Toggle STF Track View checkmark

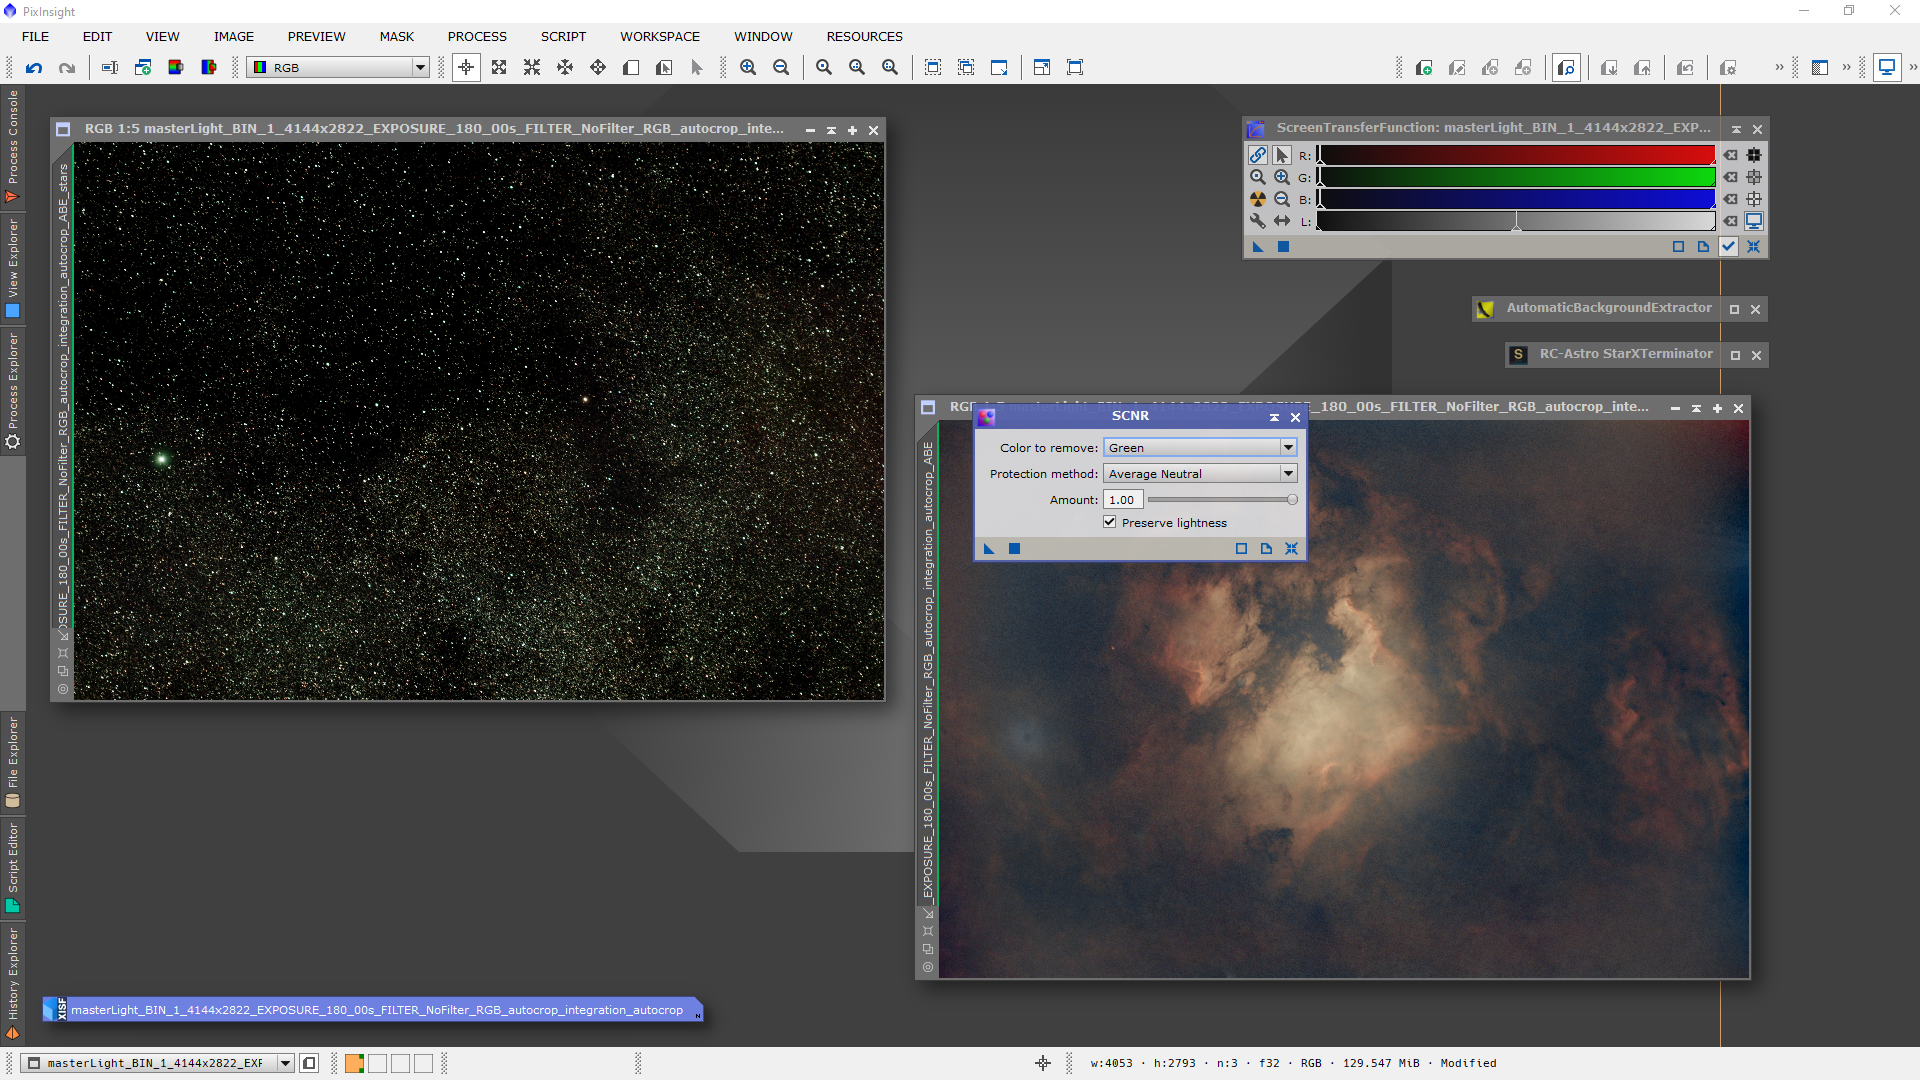point(1728,246)
